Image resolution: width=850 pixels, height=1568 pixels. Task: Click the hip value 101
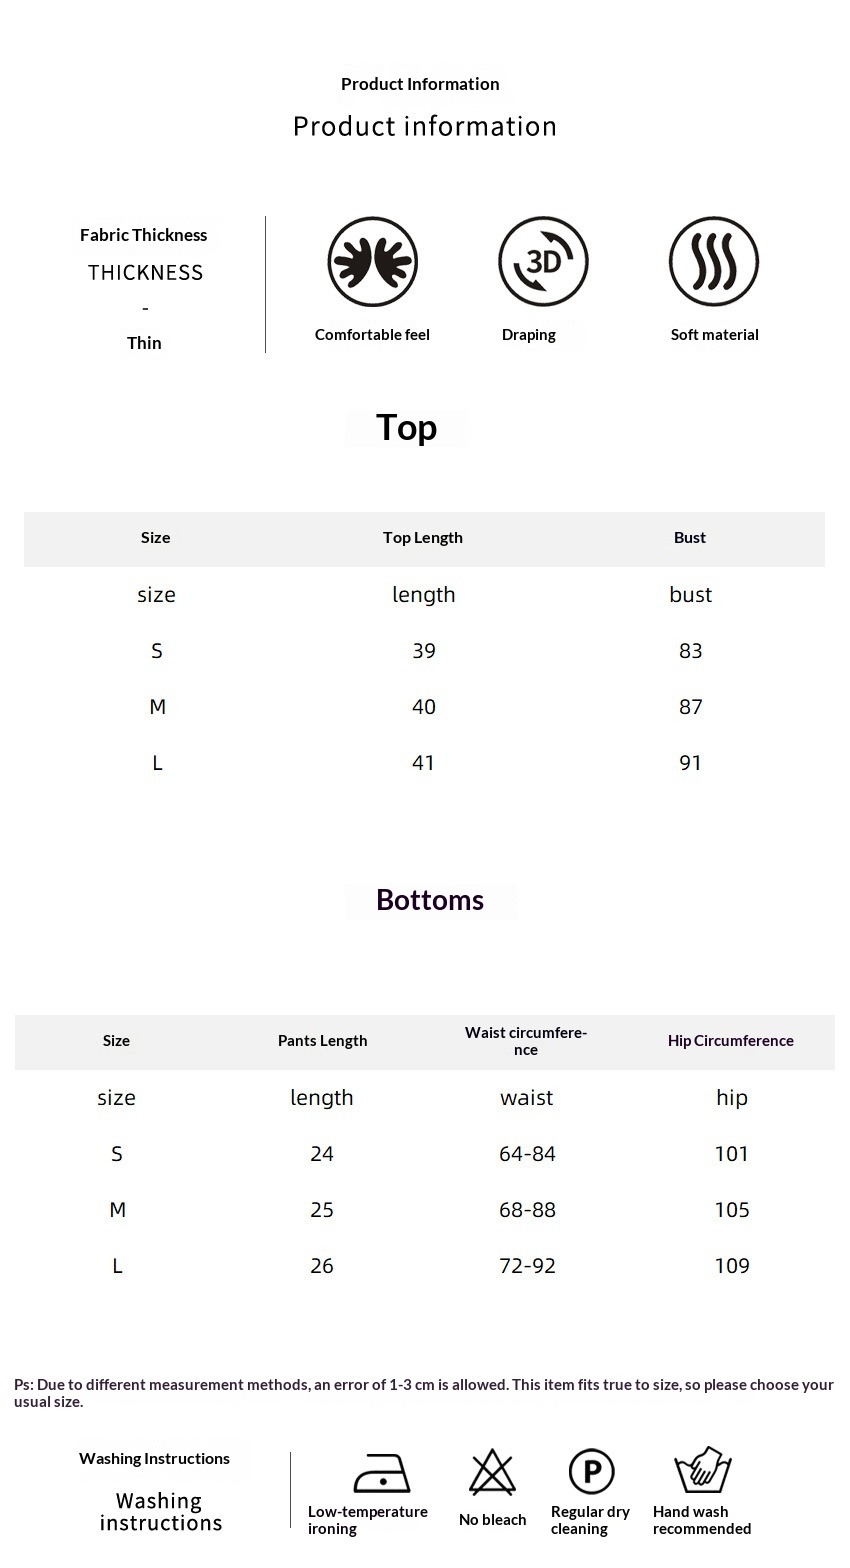tap(732, 1154)
